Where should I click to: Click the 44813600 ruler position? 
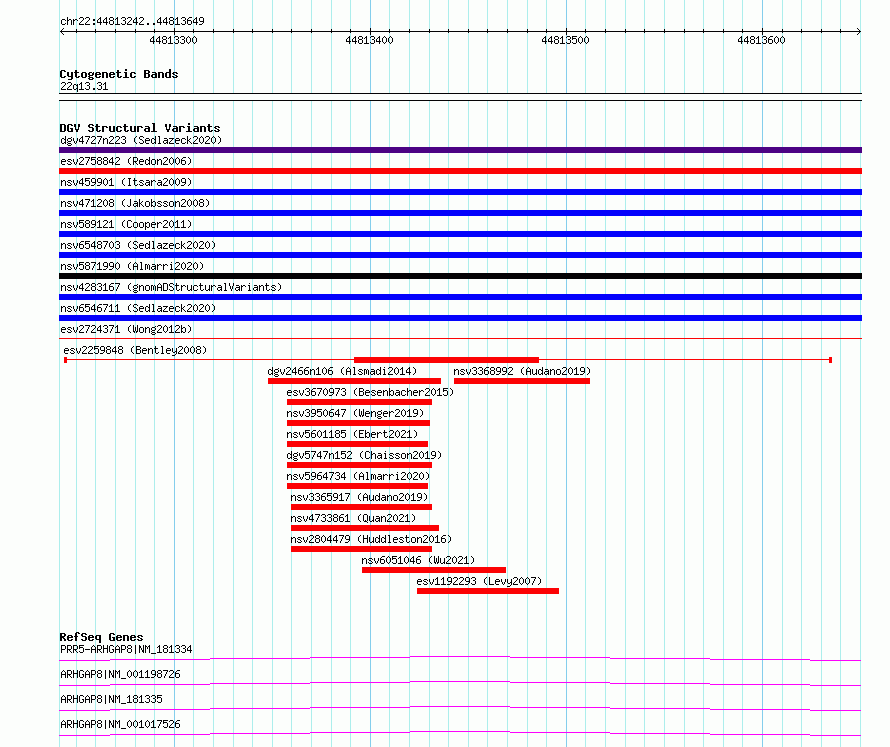click(x=761, y=40)
